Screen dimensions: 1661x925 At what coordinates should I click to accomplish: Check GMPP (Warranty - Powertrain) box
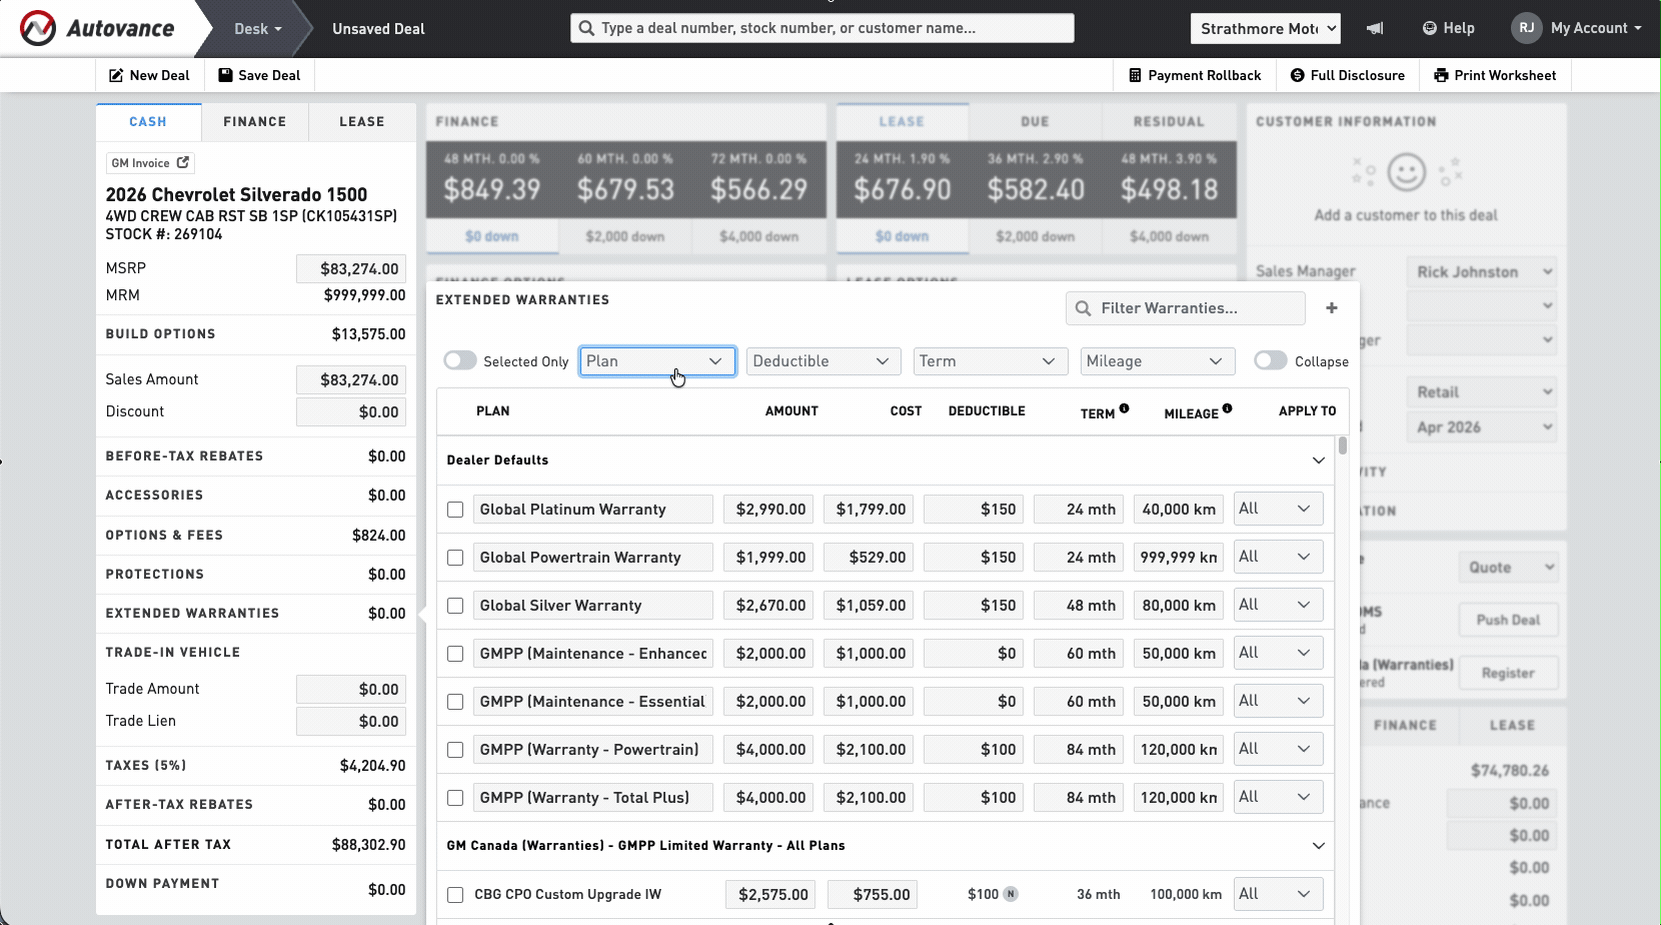tap(455, 749)
